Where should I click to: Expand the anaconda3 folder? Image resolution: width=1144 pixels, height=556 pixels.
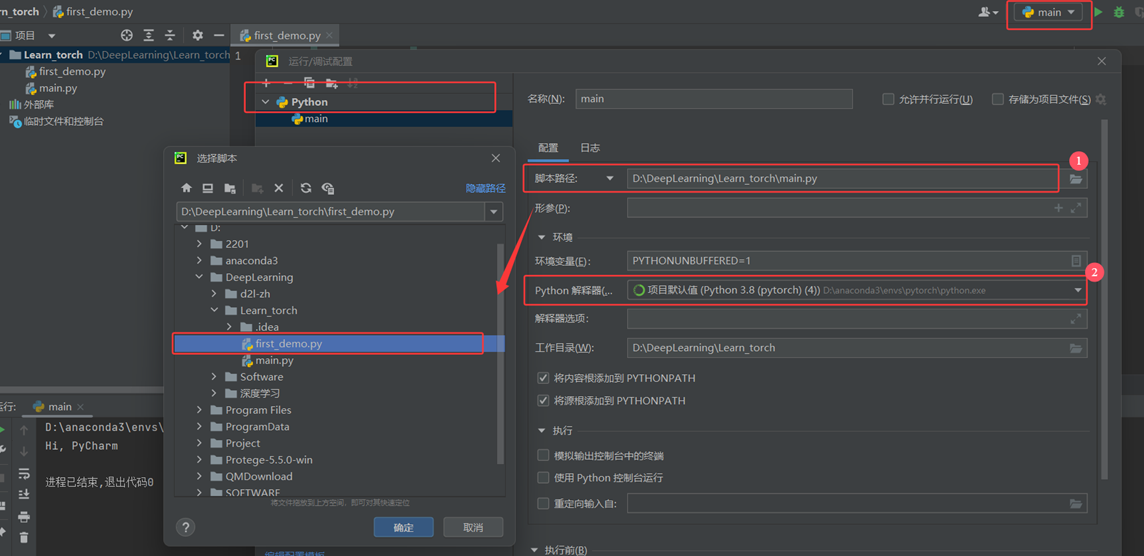200,260
